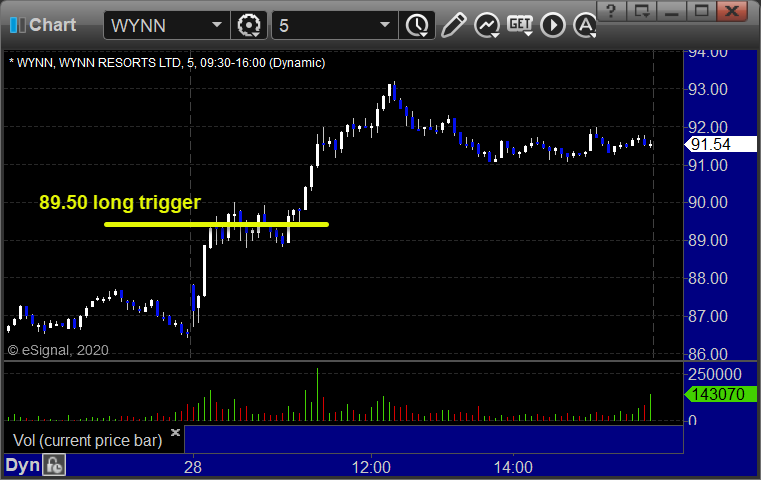Click the Chart window icon in the title bar
This screenshot has height=480, width=761.
[17, 25]
